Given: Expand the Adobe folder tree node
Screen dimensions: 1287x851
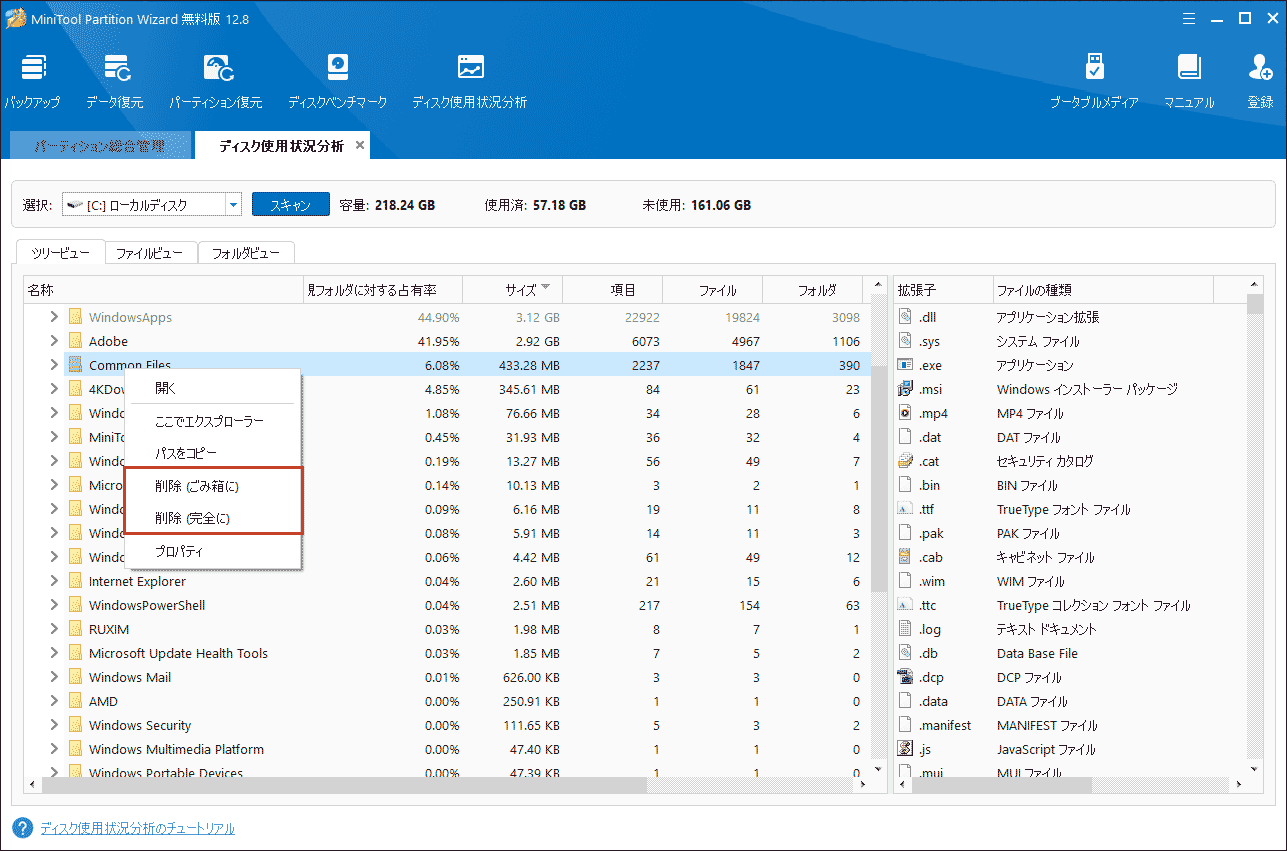Looking at the screenshot, I should pyautogui.click(x=54, y=342).
